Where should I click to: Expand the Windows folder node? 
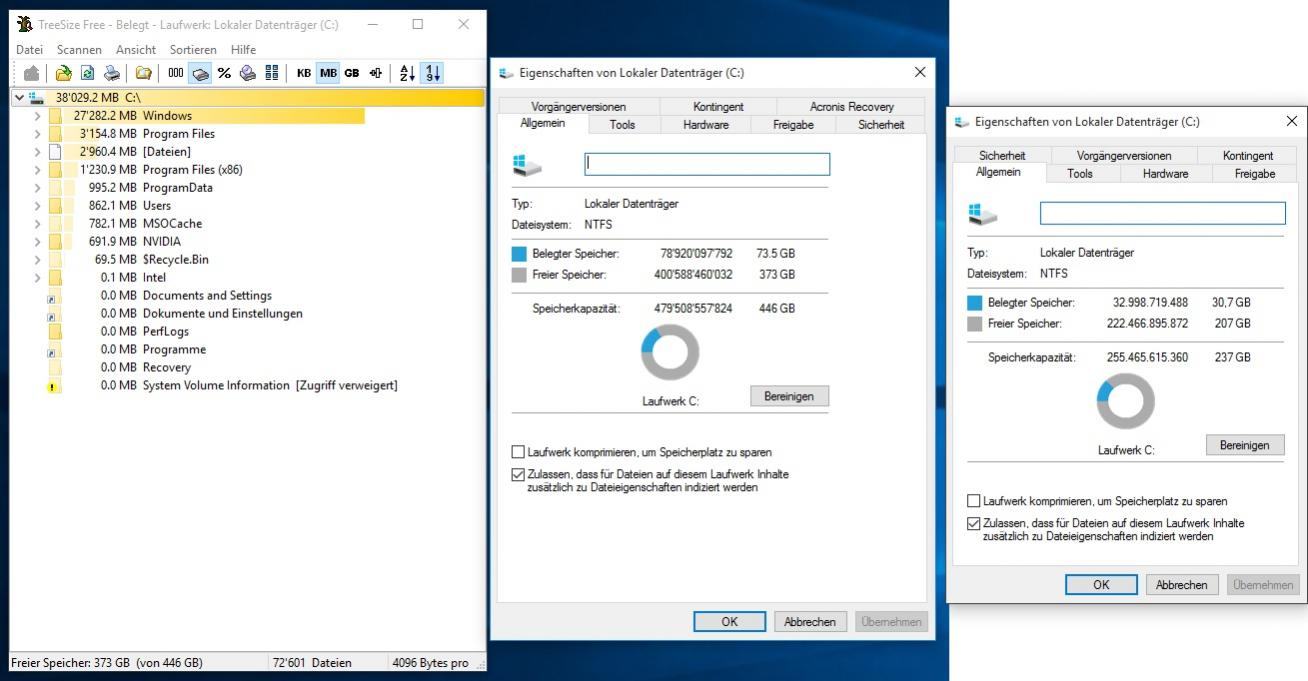38,116
